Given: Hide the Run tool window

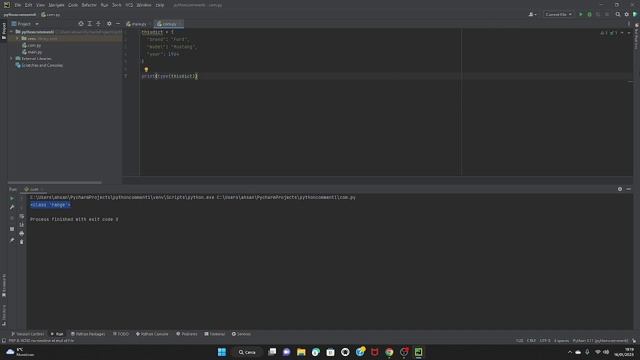Looking at the screenshot, I should 629,189.
